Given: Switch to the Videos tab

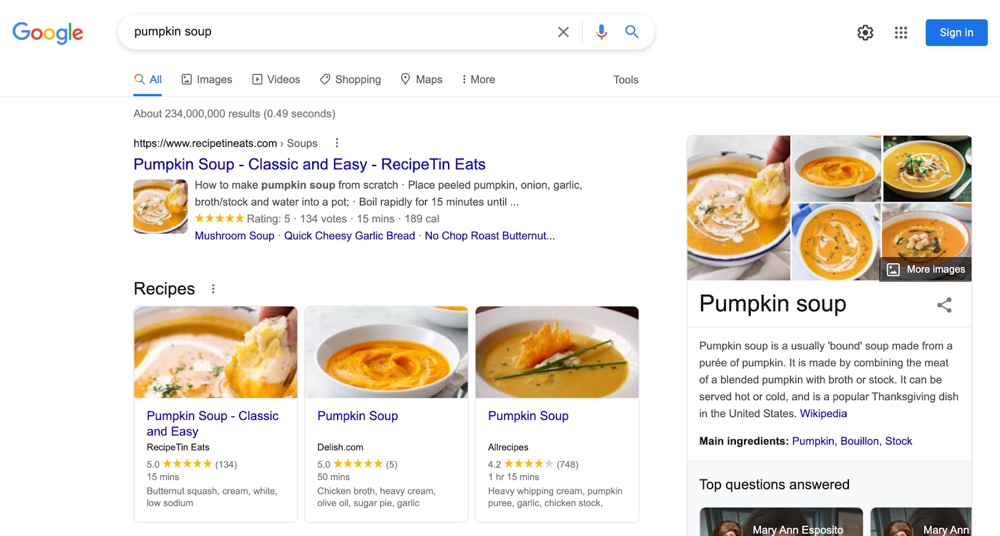Looking at the screenshot, I should 276,80.
